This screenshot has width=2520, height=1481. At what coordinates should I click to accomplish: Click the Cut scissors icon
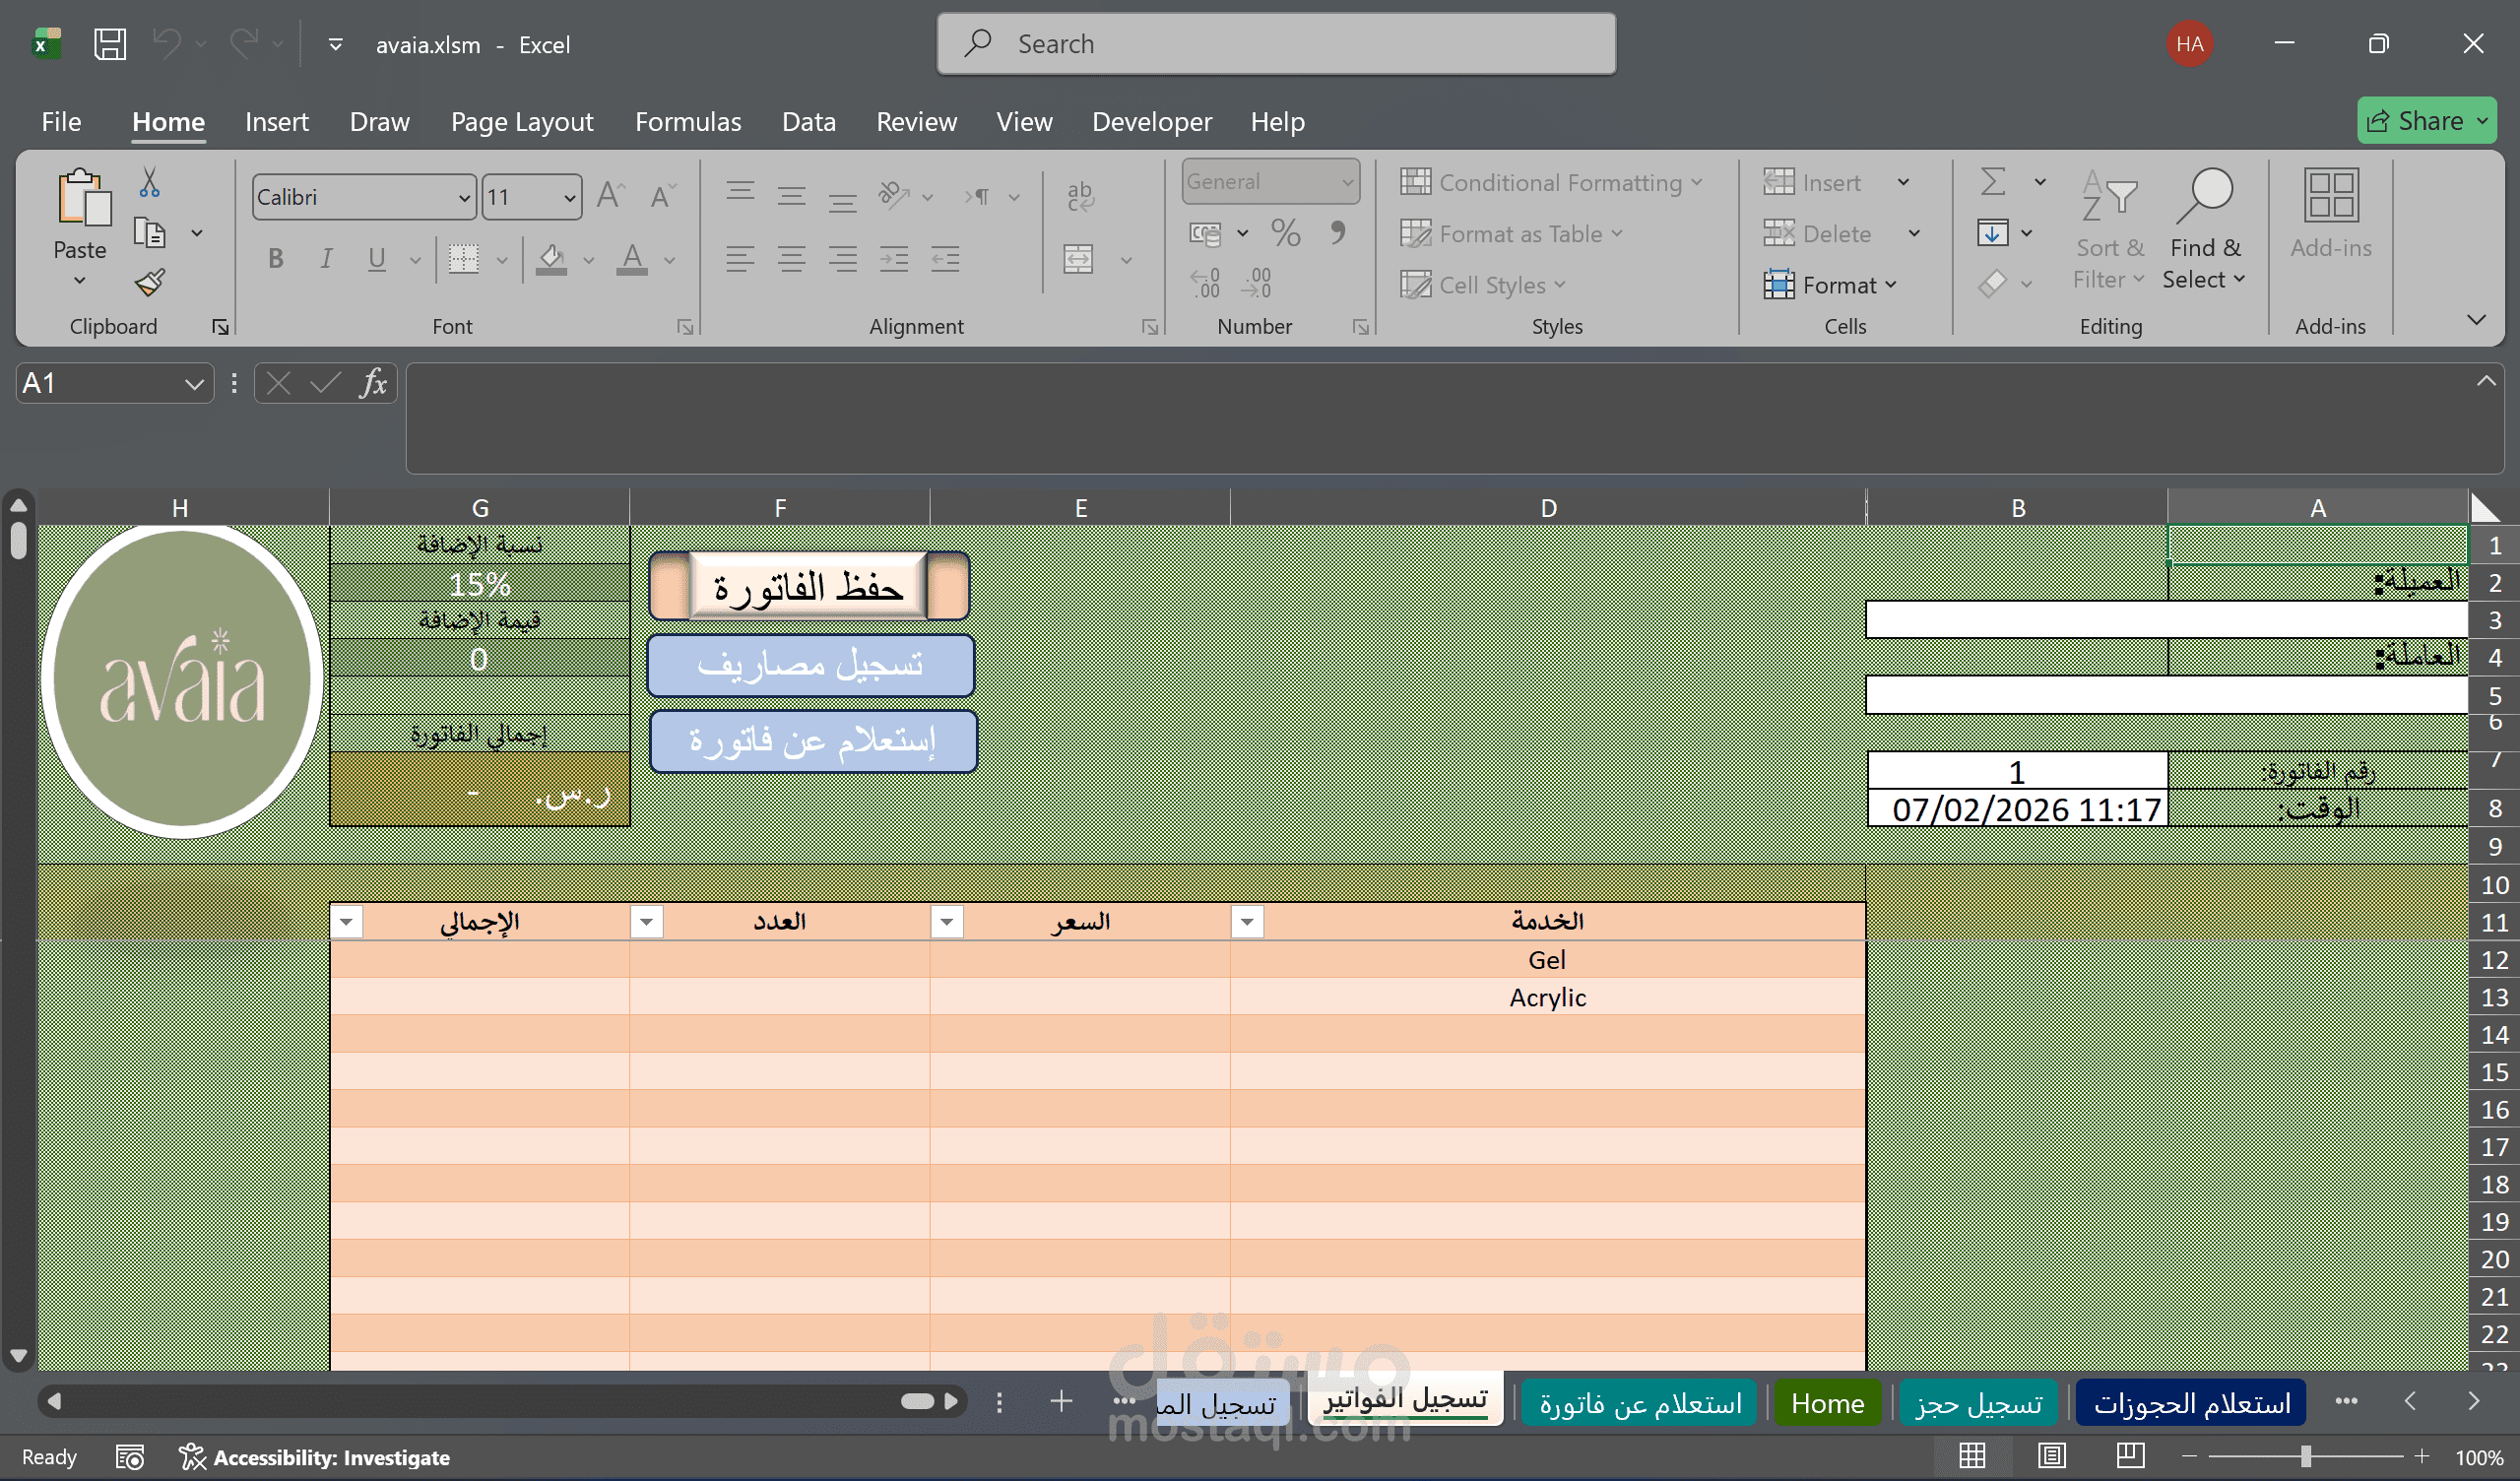[149, 182]
